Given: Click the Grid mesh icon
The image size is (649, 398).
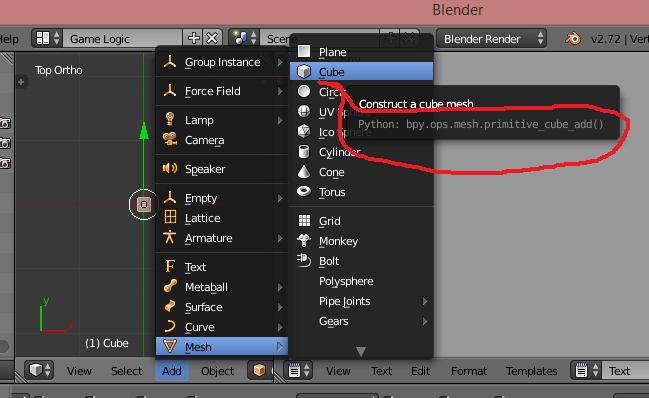Looking at the screenshot, I should [x=304, y=221].
